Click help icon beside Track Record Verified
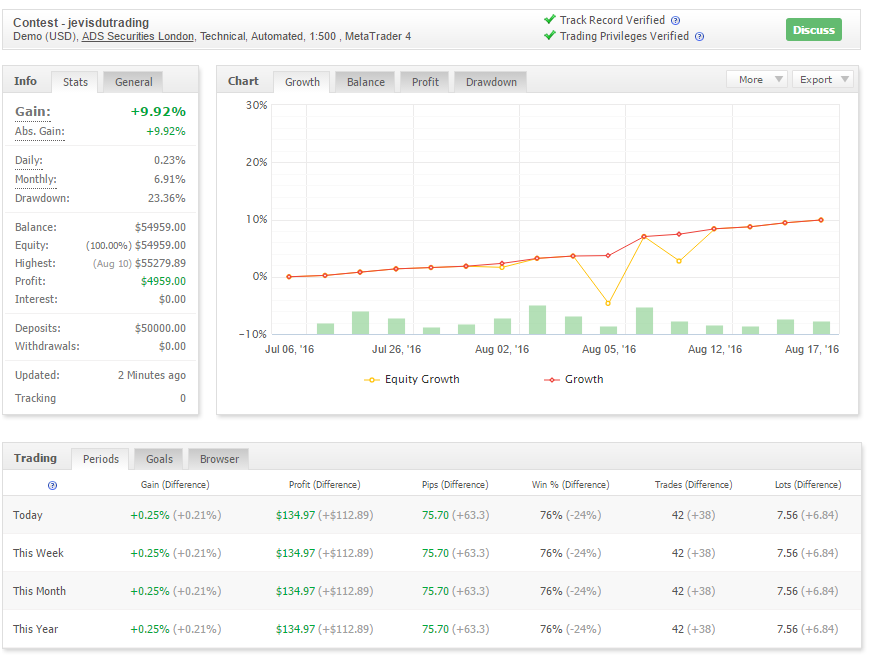Image resolution: width=871 pixels, height=666 pixels. (676, 20)
